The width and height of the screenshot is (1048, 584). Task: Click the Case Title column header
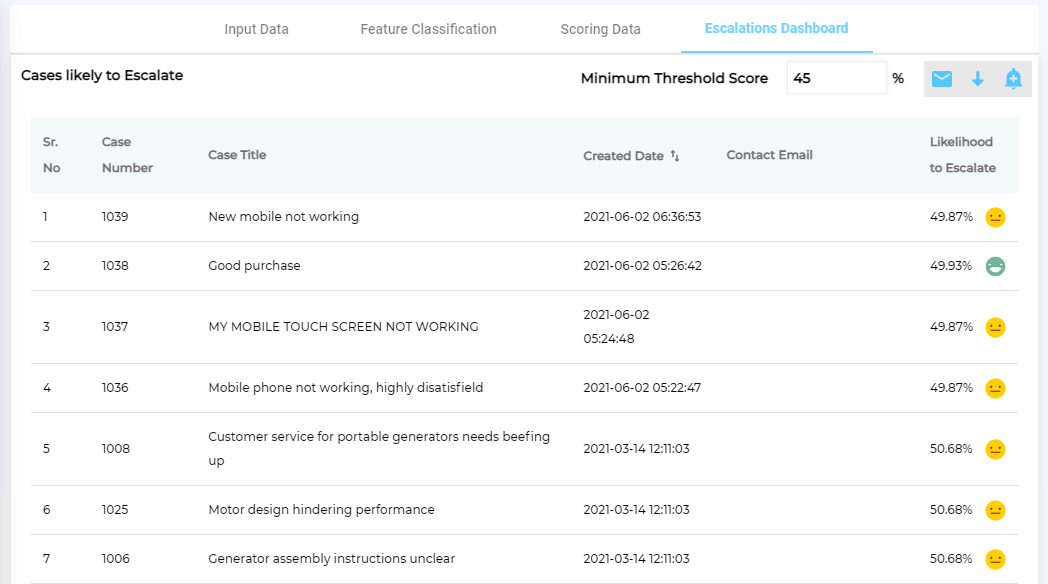click(x=237, y=155)
